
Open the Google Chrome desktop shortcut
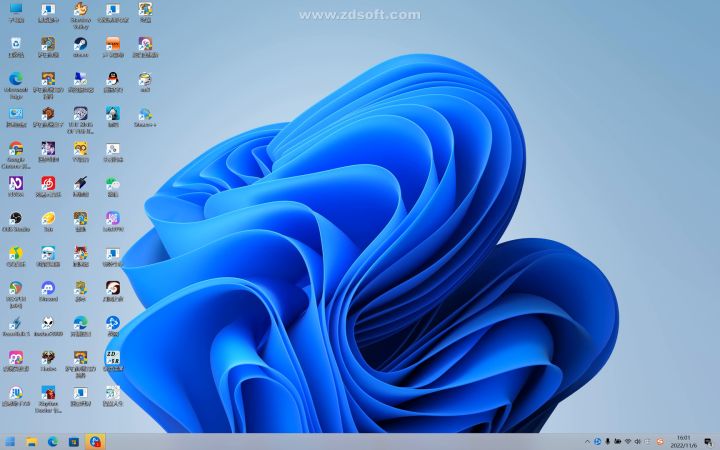(x=16, y=155)
